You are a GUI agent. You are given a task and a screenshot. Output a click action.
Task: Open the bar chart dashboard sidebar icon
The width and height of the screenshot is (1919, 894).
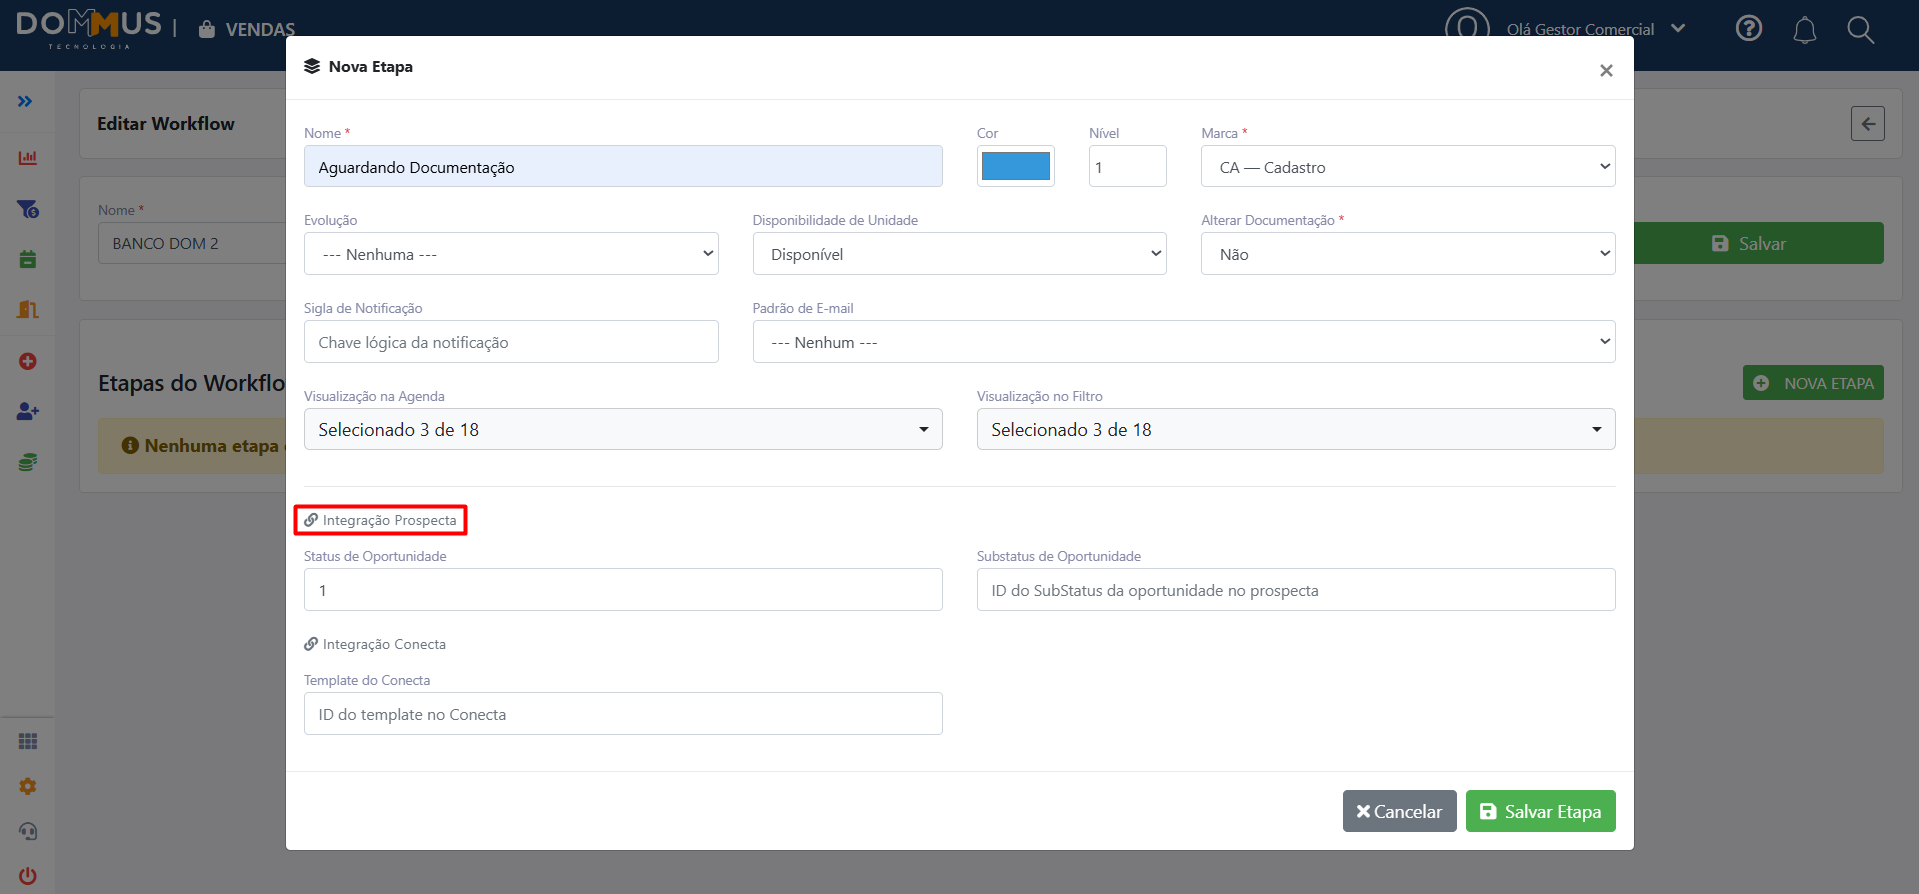pyautogui.click(x=28, y=158)
